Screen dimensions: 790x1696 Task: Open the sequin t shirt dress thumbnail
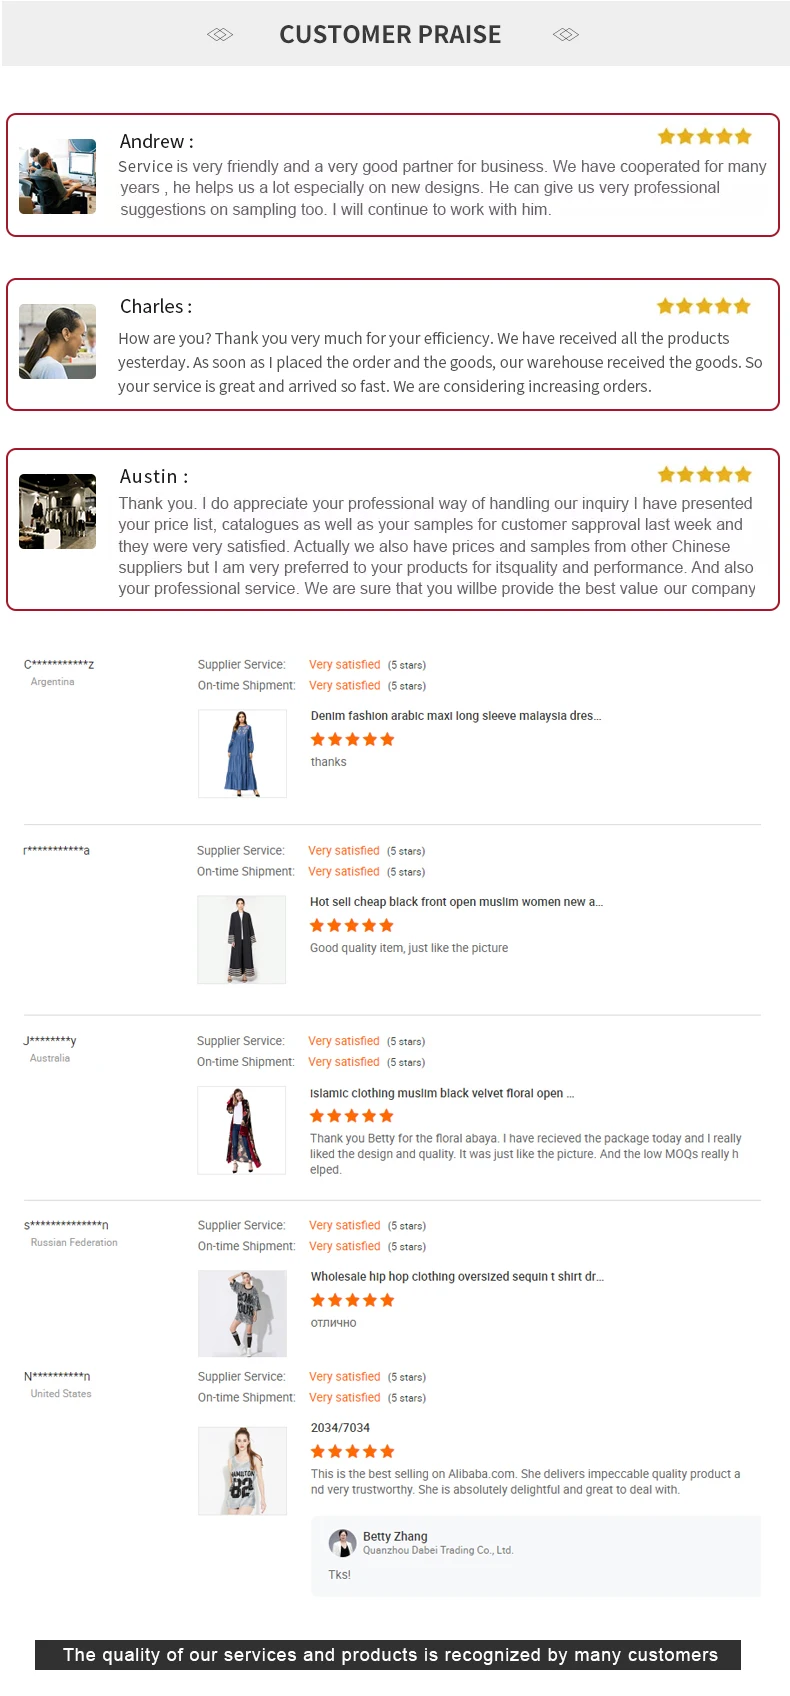(242, 1313)
